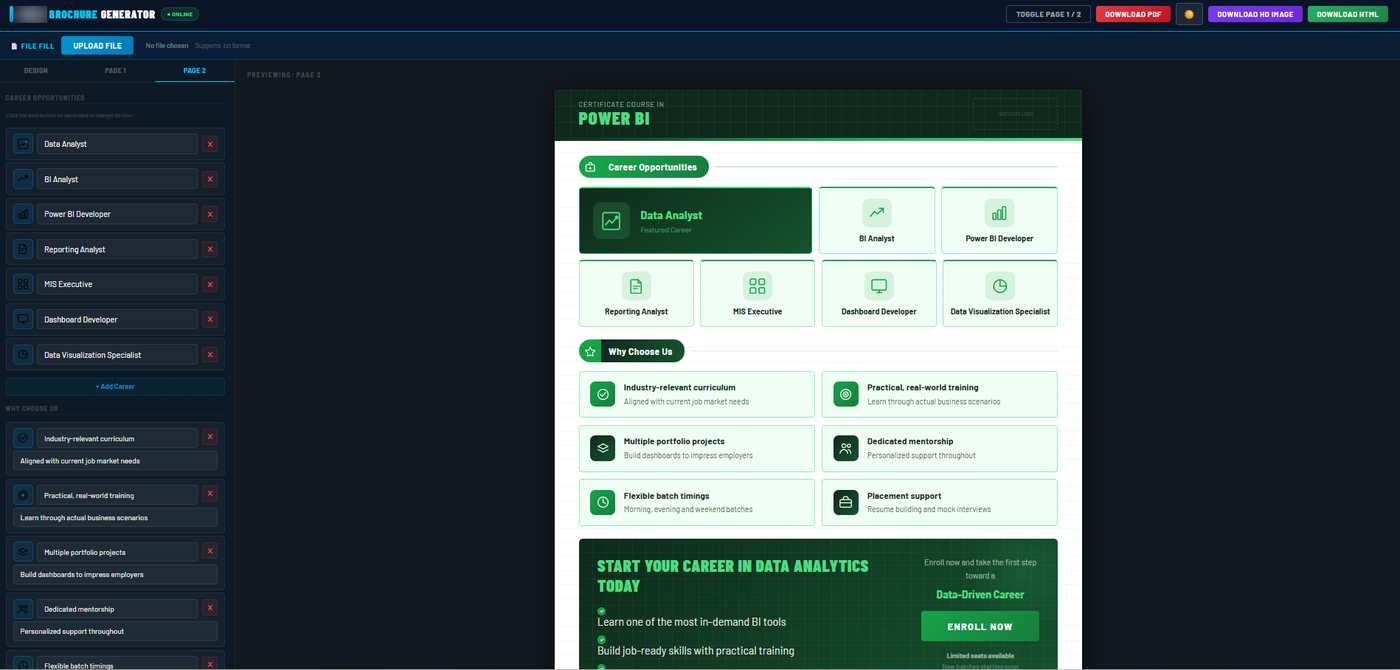
Task: Edit the Data Analyst career name field
Action: pyautogui.click(x=117, y=144)
